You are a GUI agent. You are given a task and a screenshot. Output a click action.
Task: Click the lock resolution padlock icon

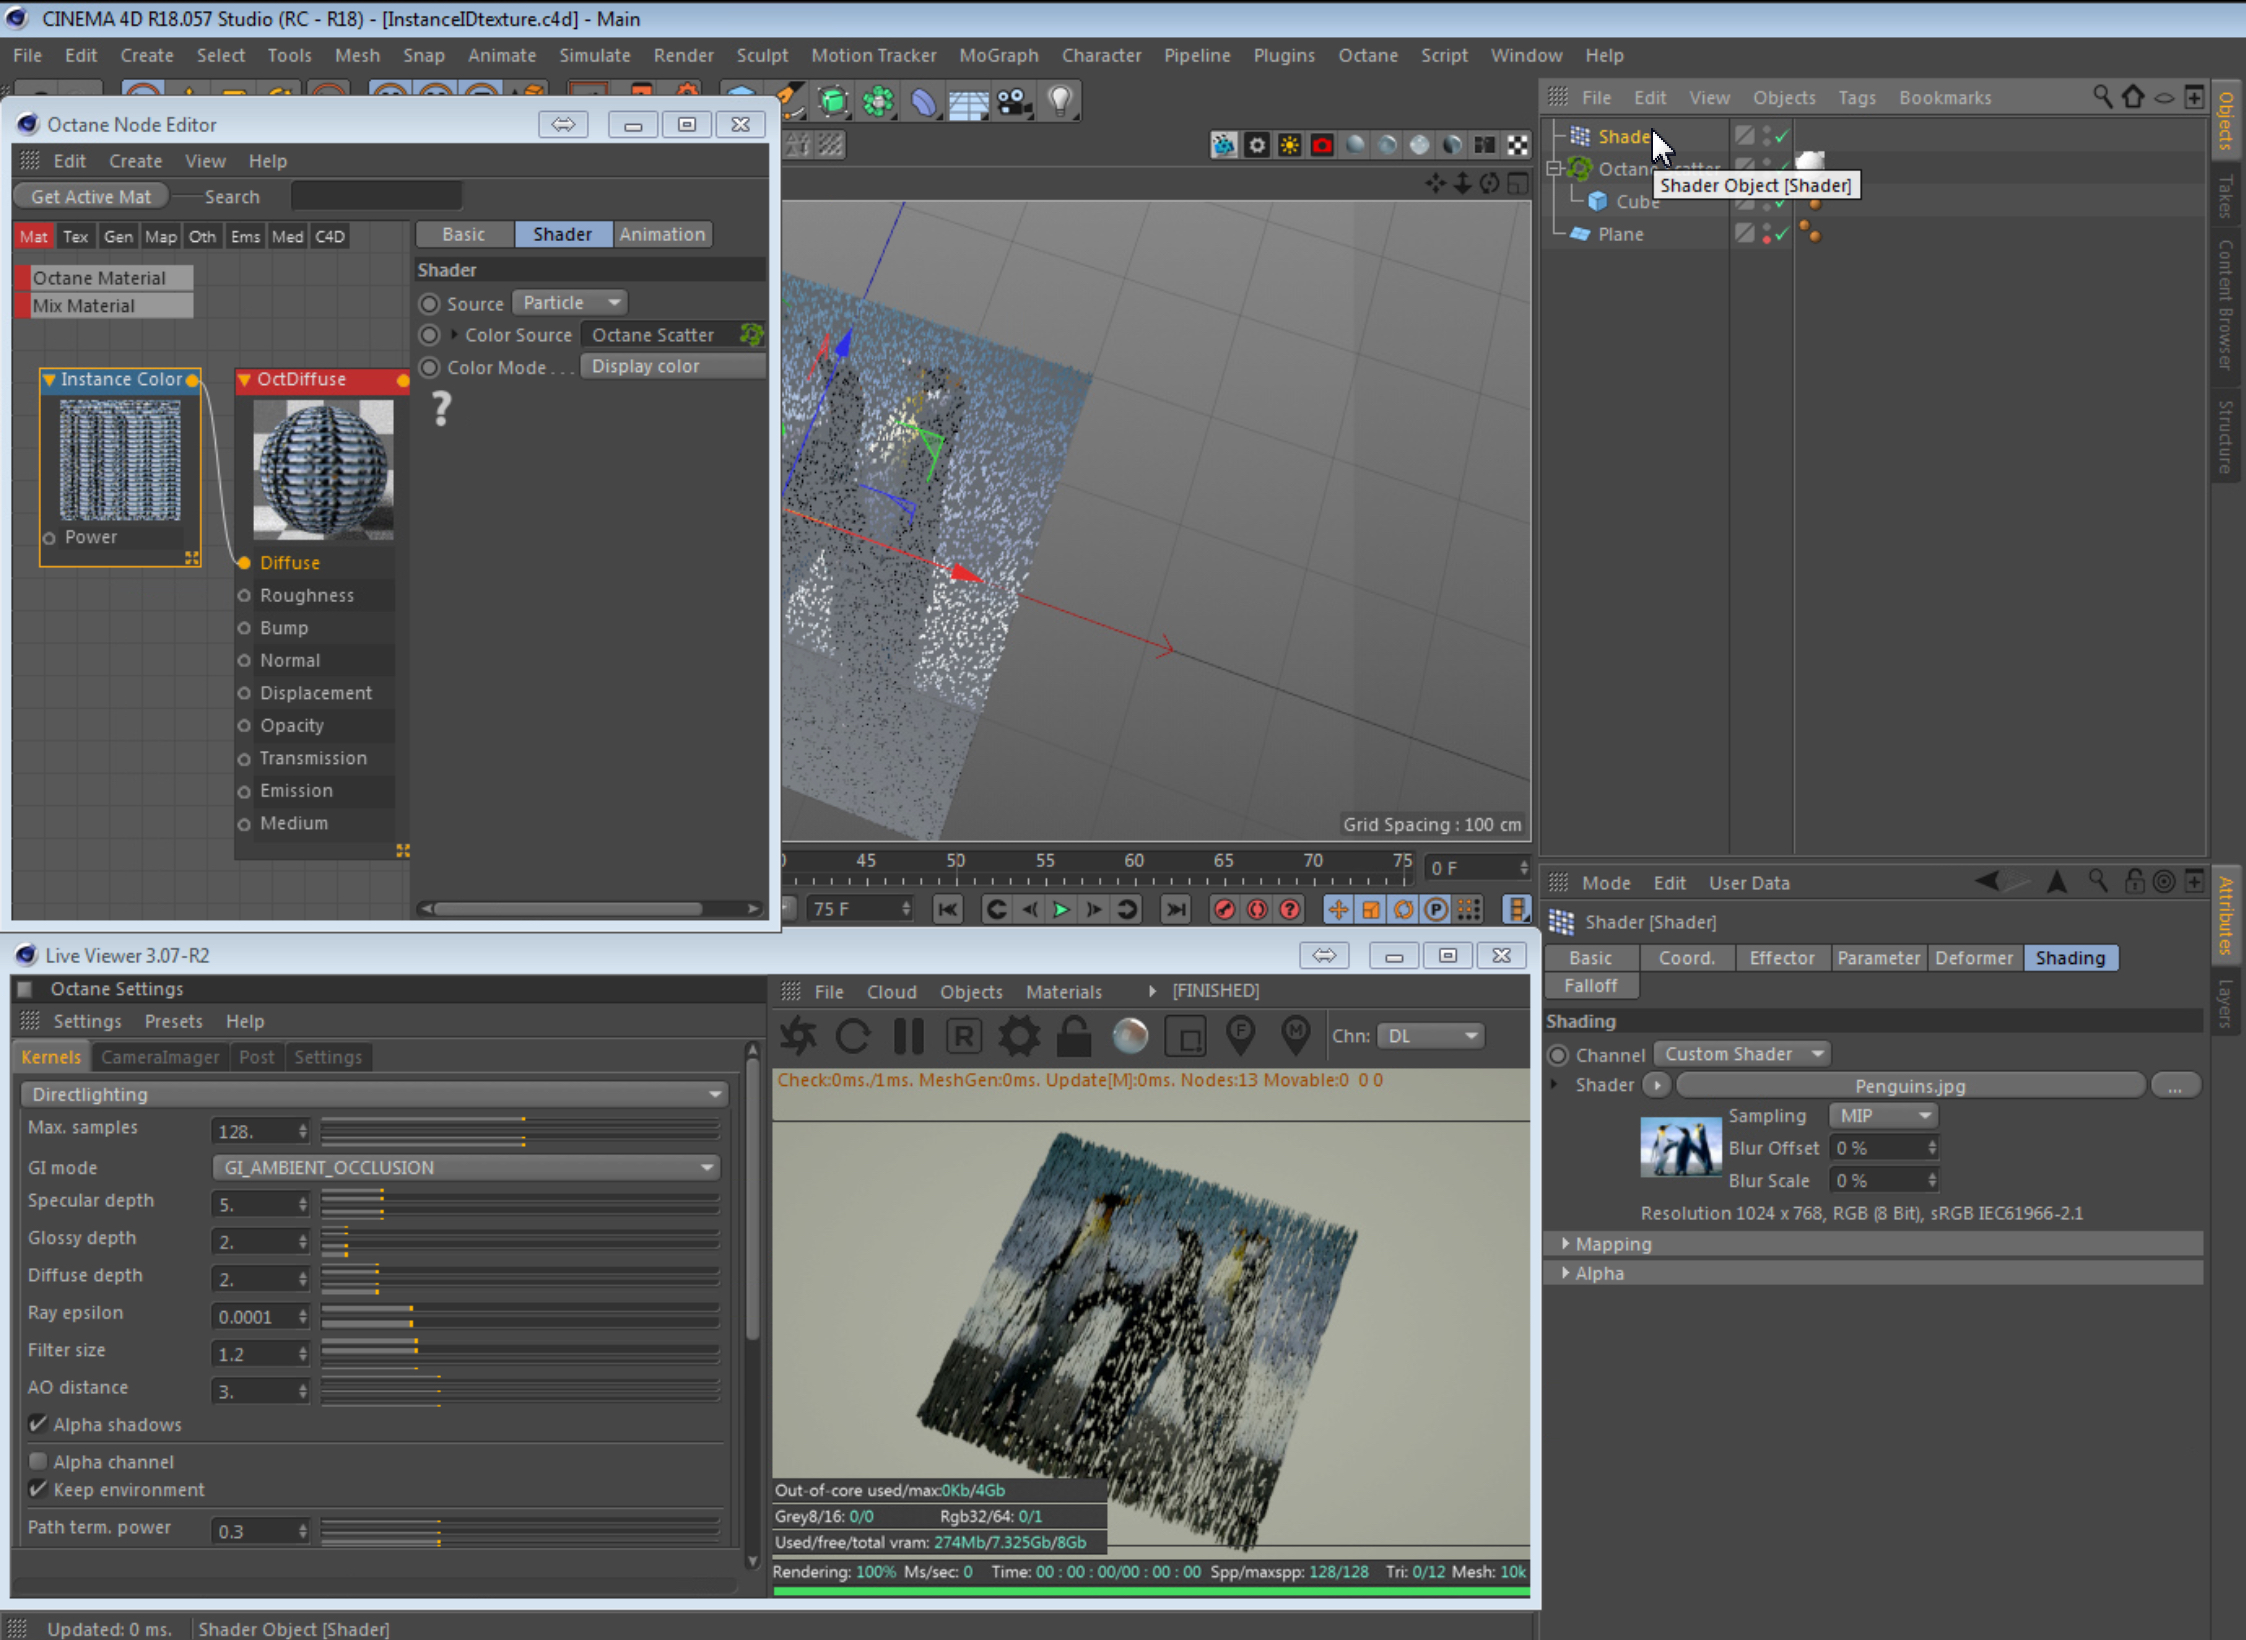coord(1074,1036)
